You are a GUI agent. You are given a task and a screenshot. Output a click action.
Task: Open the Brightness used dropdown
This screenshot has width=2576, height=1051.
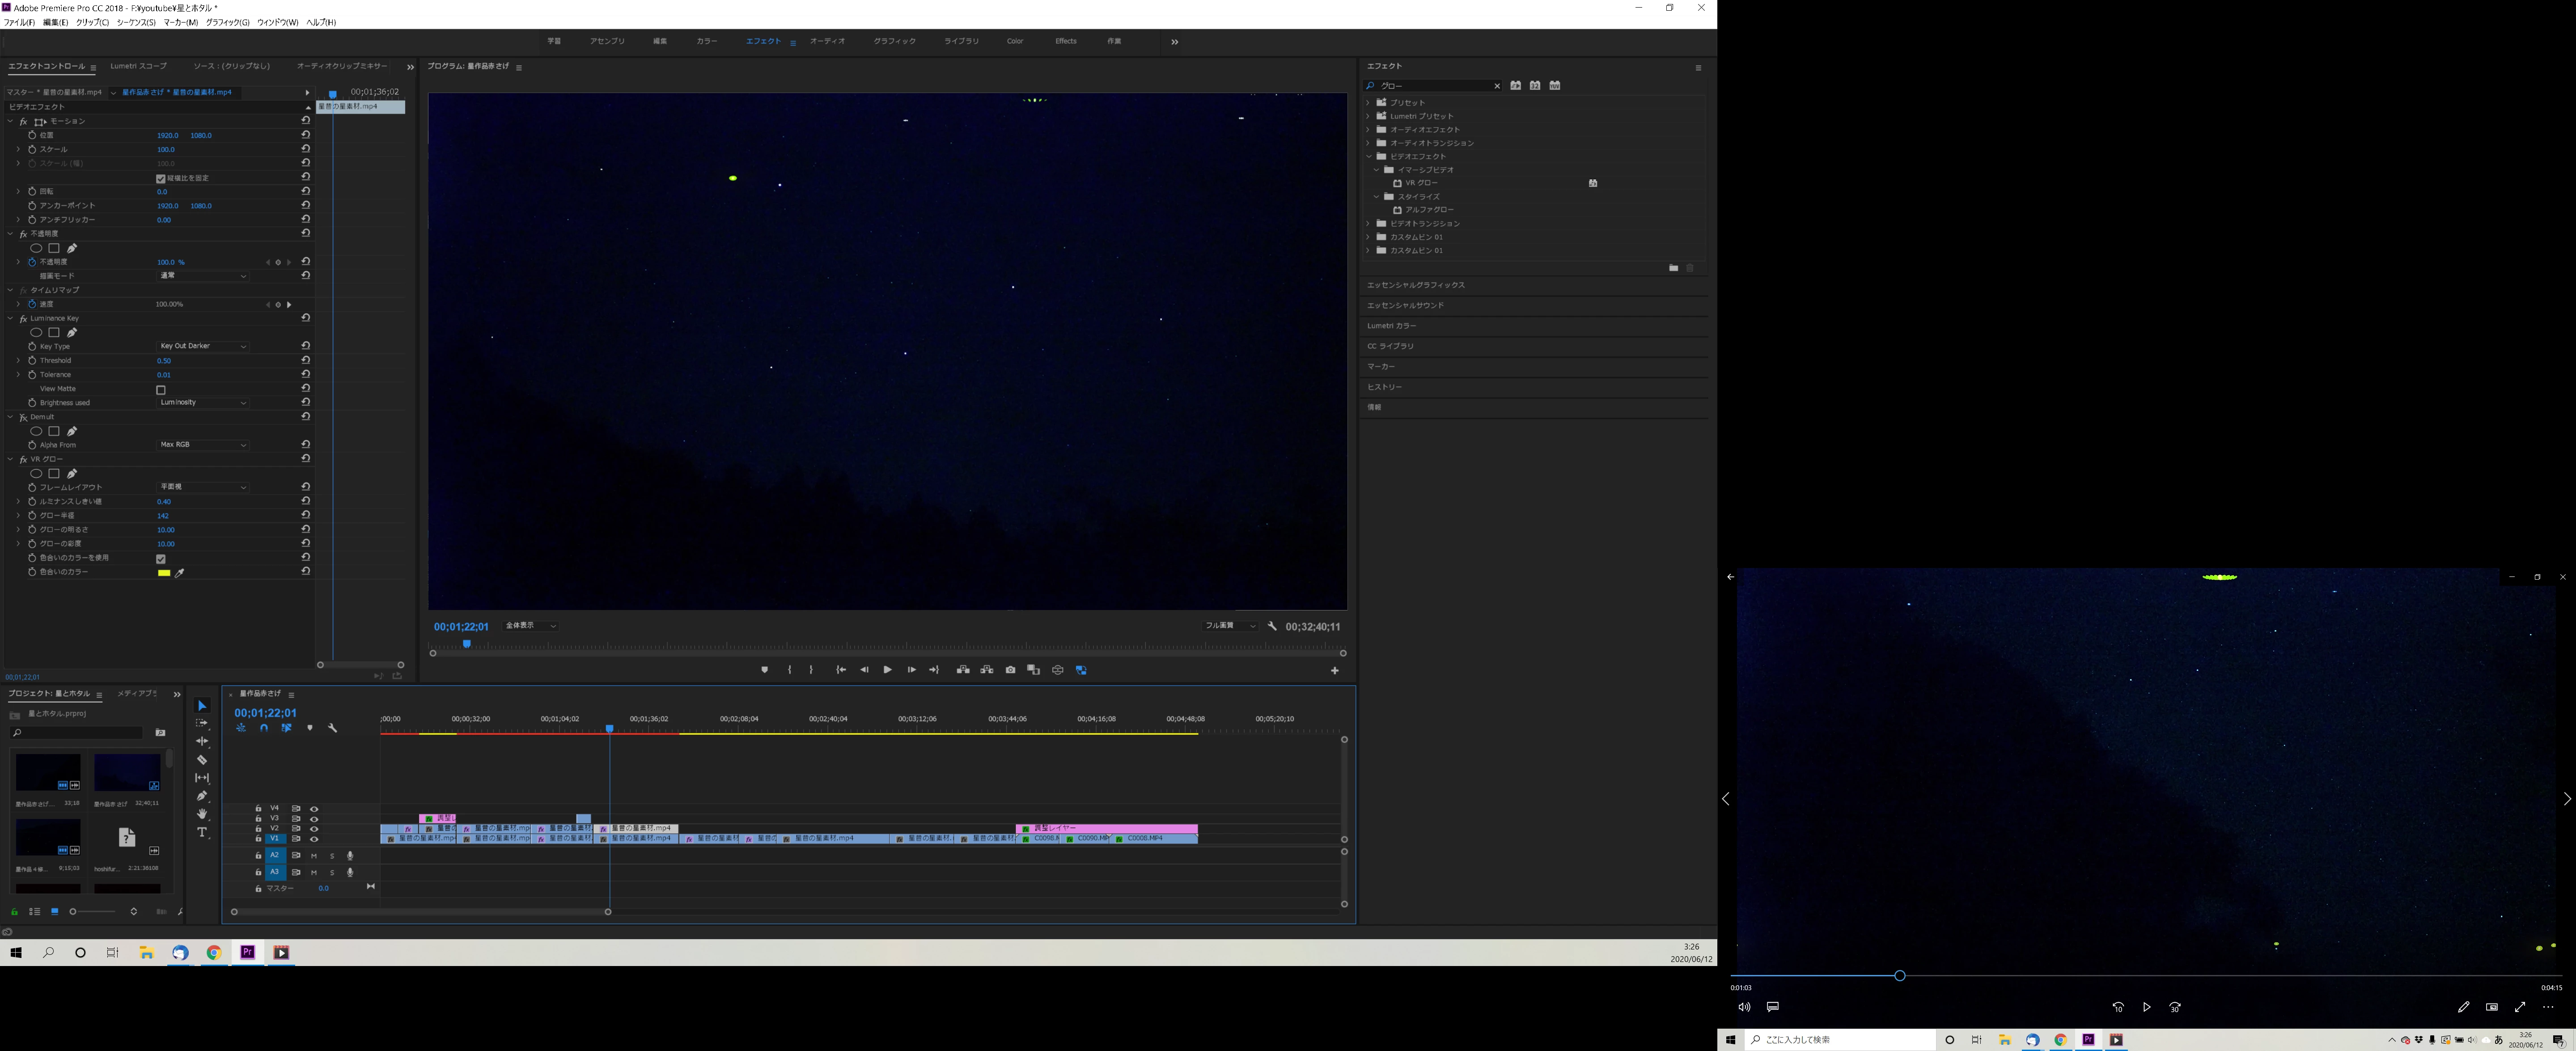[x=203, y=402]
